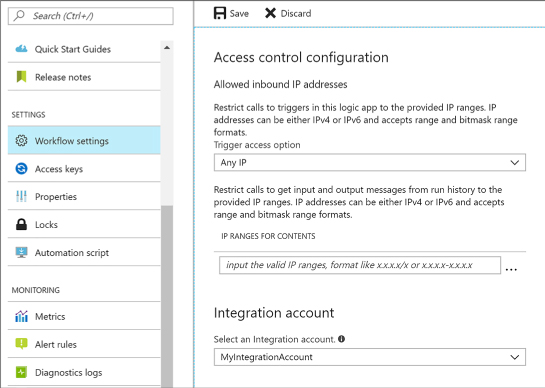Open Quick Start Guides cloud icon

[x=21, y=49]
